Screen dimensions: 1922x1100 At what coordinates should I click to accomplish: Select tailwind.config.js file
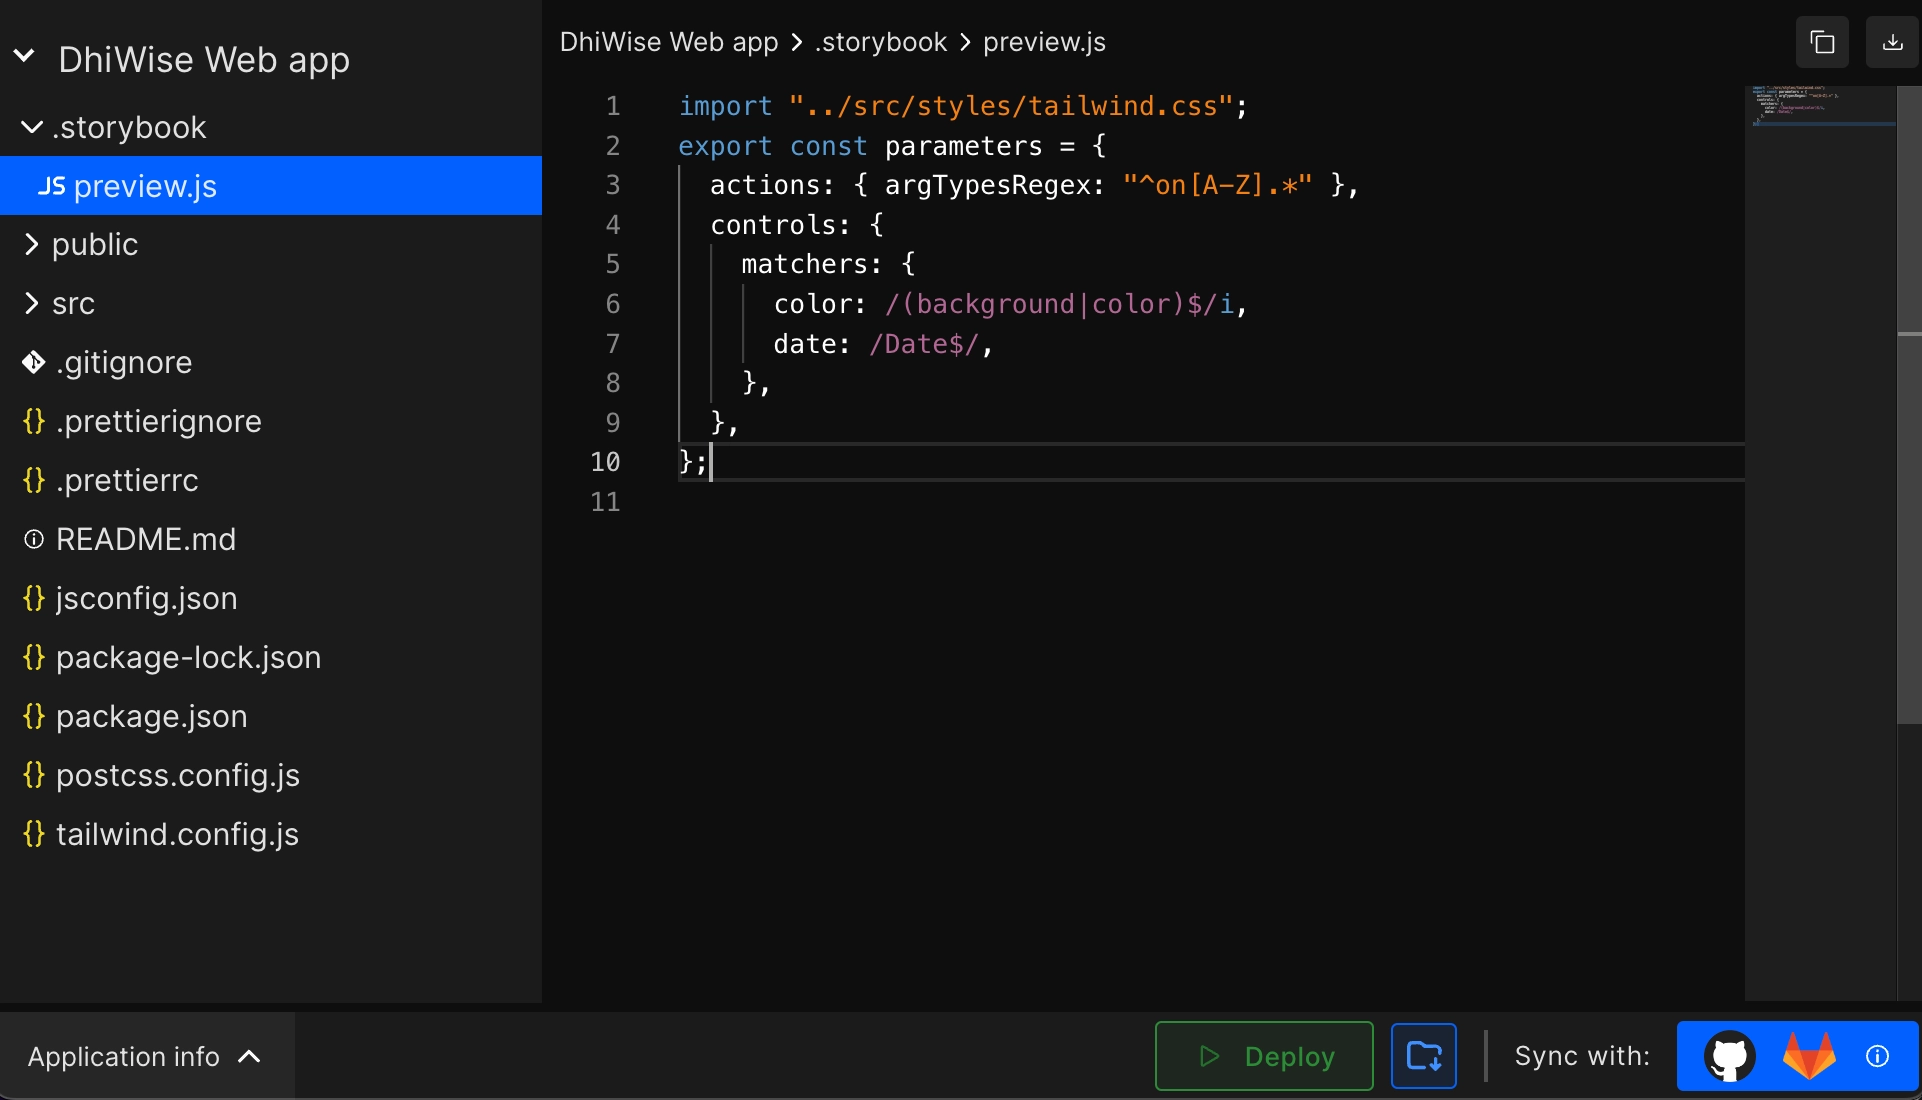pyautogui.click(x=177, y=835)
